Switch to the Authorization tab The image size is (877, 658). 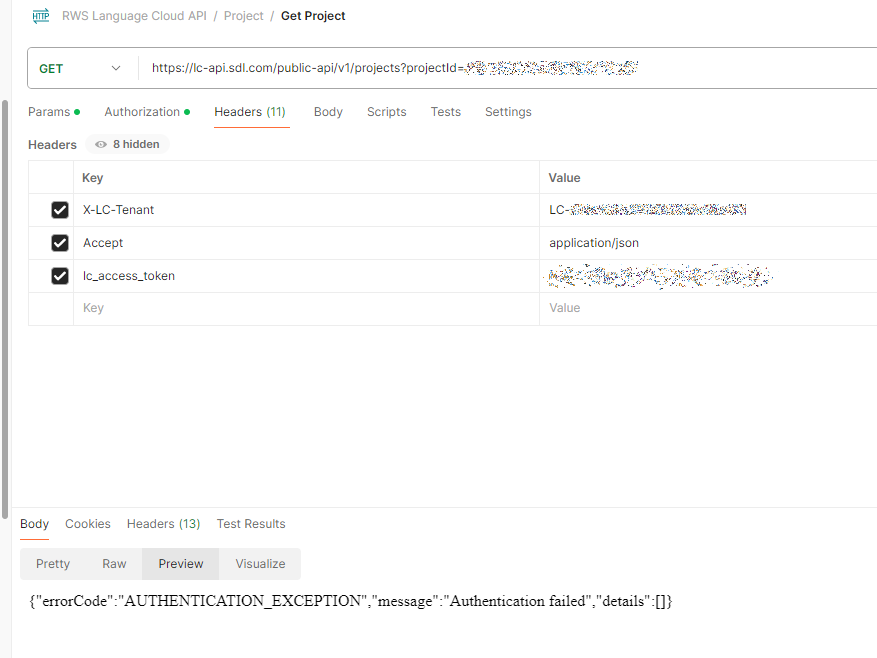tap(147, 112)
